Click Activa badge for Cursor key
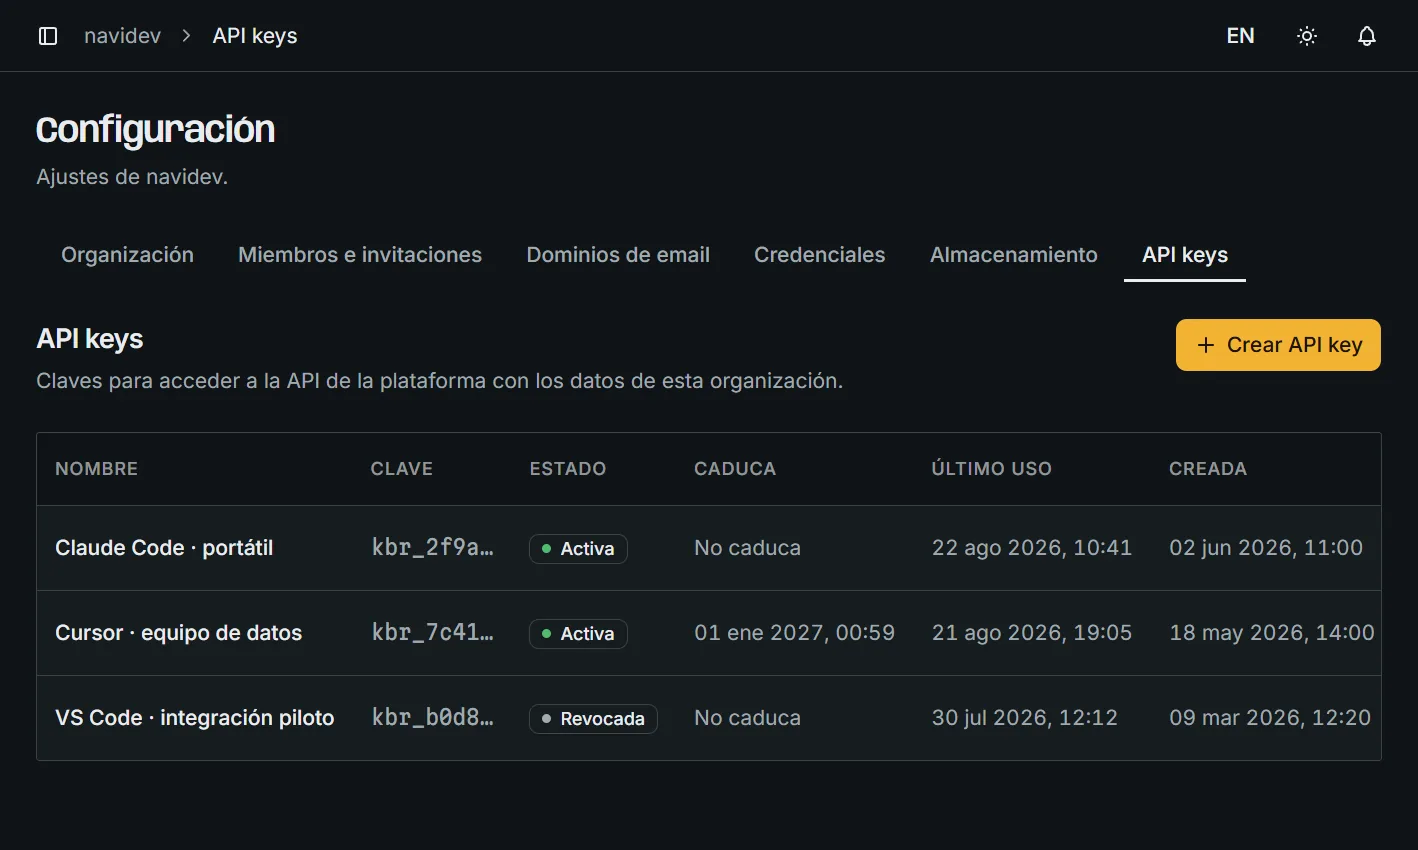 coord(578,634)
